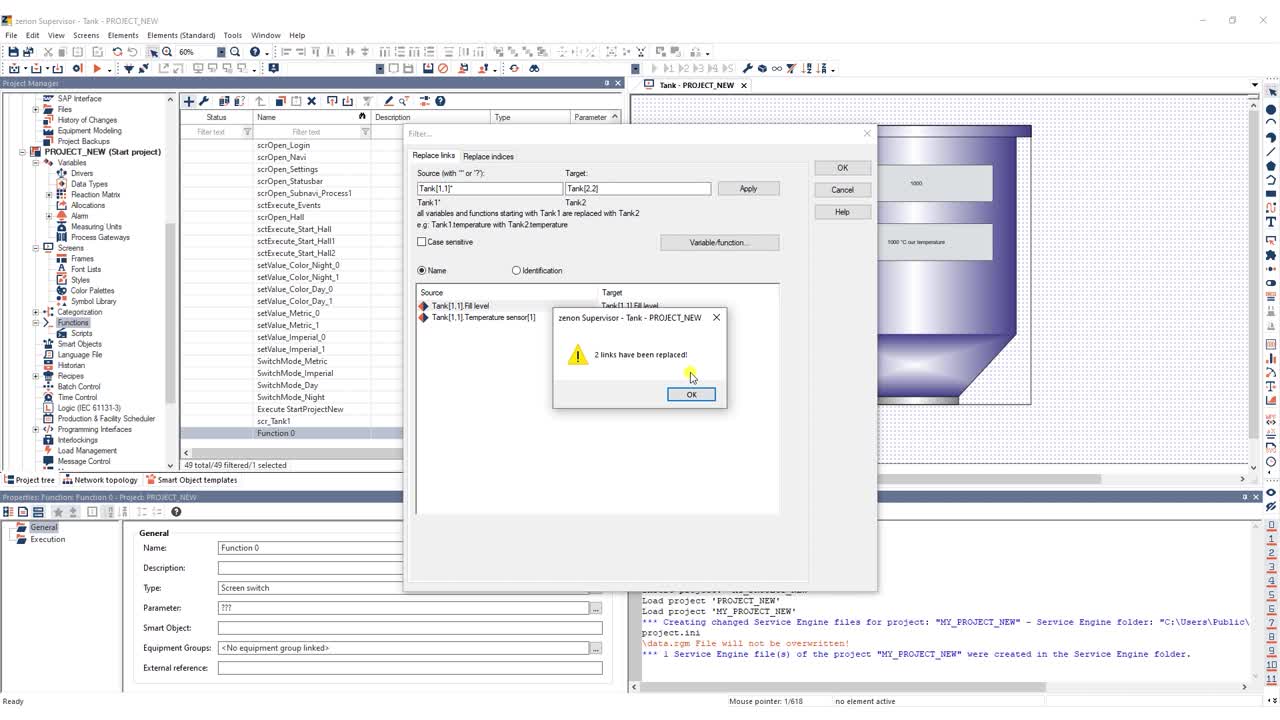Click the Apply button next to Target
1280x720 pixels.
(x=748, y=188)
